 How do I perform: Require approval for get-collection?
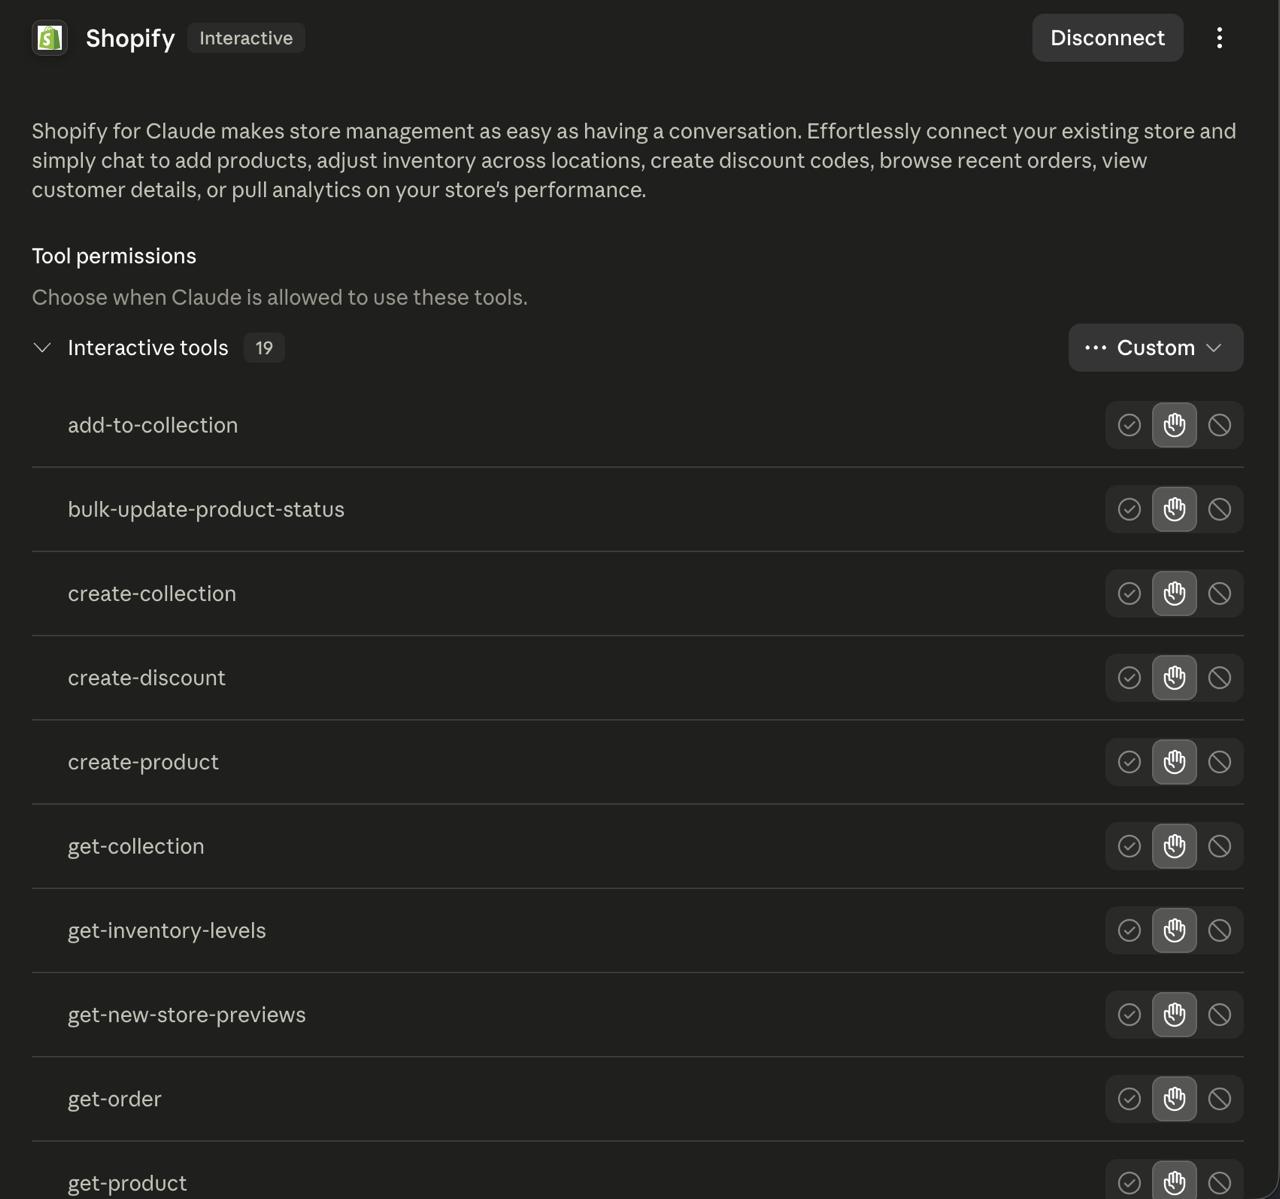click(x=1174, y=846)
